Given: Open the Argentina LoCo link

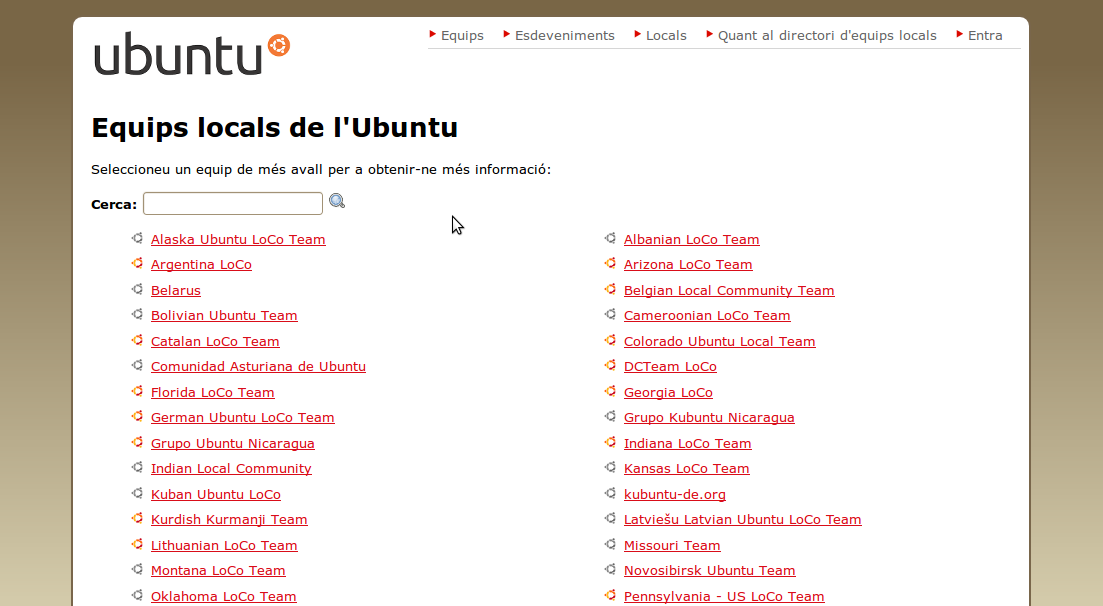Looking at the screenshot, I should 201,265.
